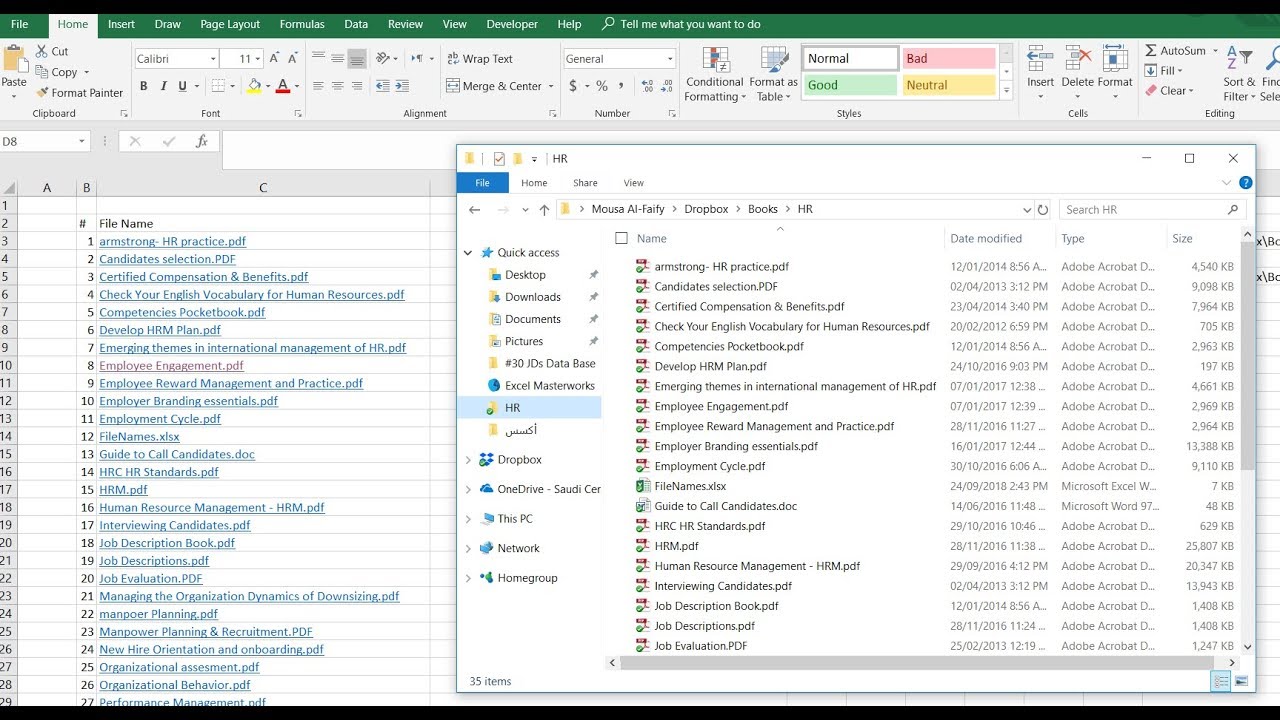
Task: Select Downloads in Quick access
Action: click(x=533, y=297)
